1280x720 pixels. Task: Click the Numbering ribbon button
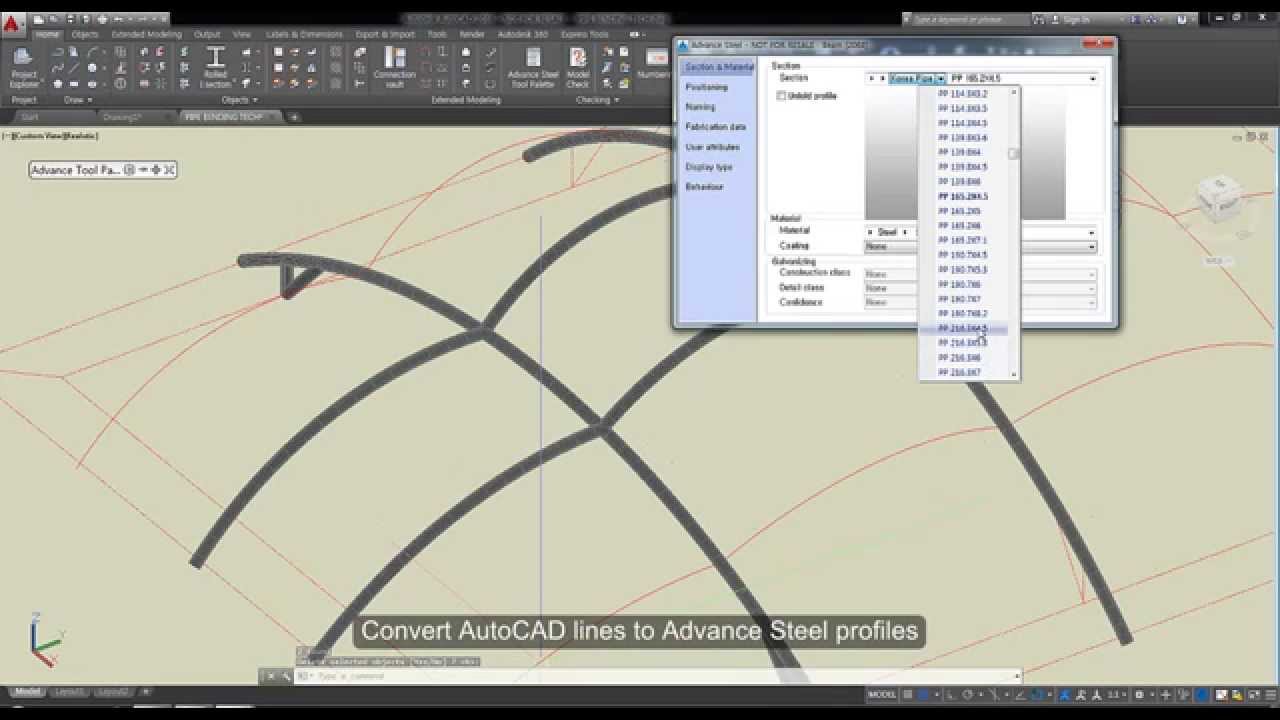pos(655,64)
